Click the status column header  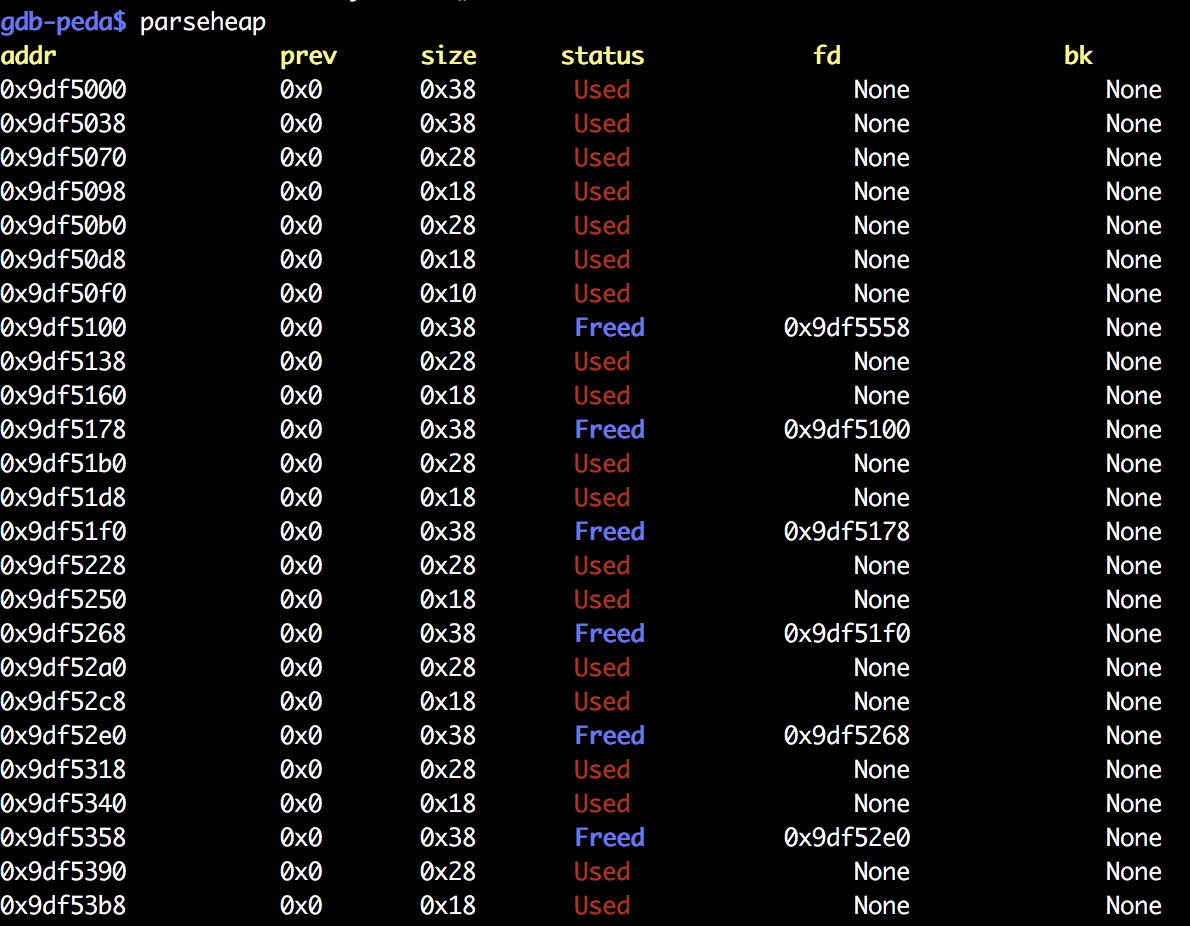click(x=602, y=55)
